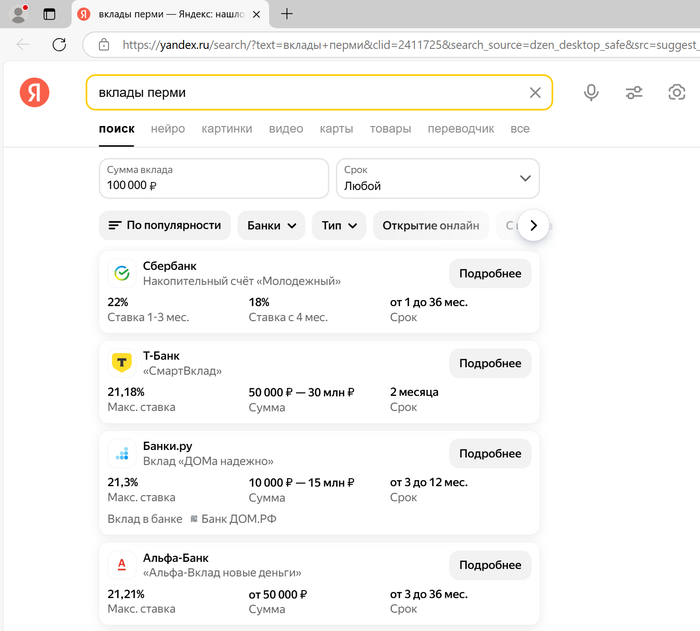
Task: Expand the 'Срок' dropdown
Action: 438,178
